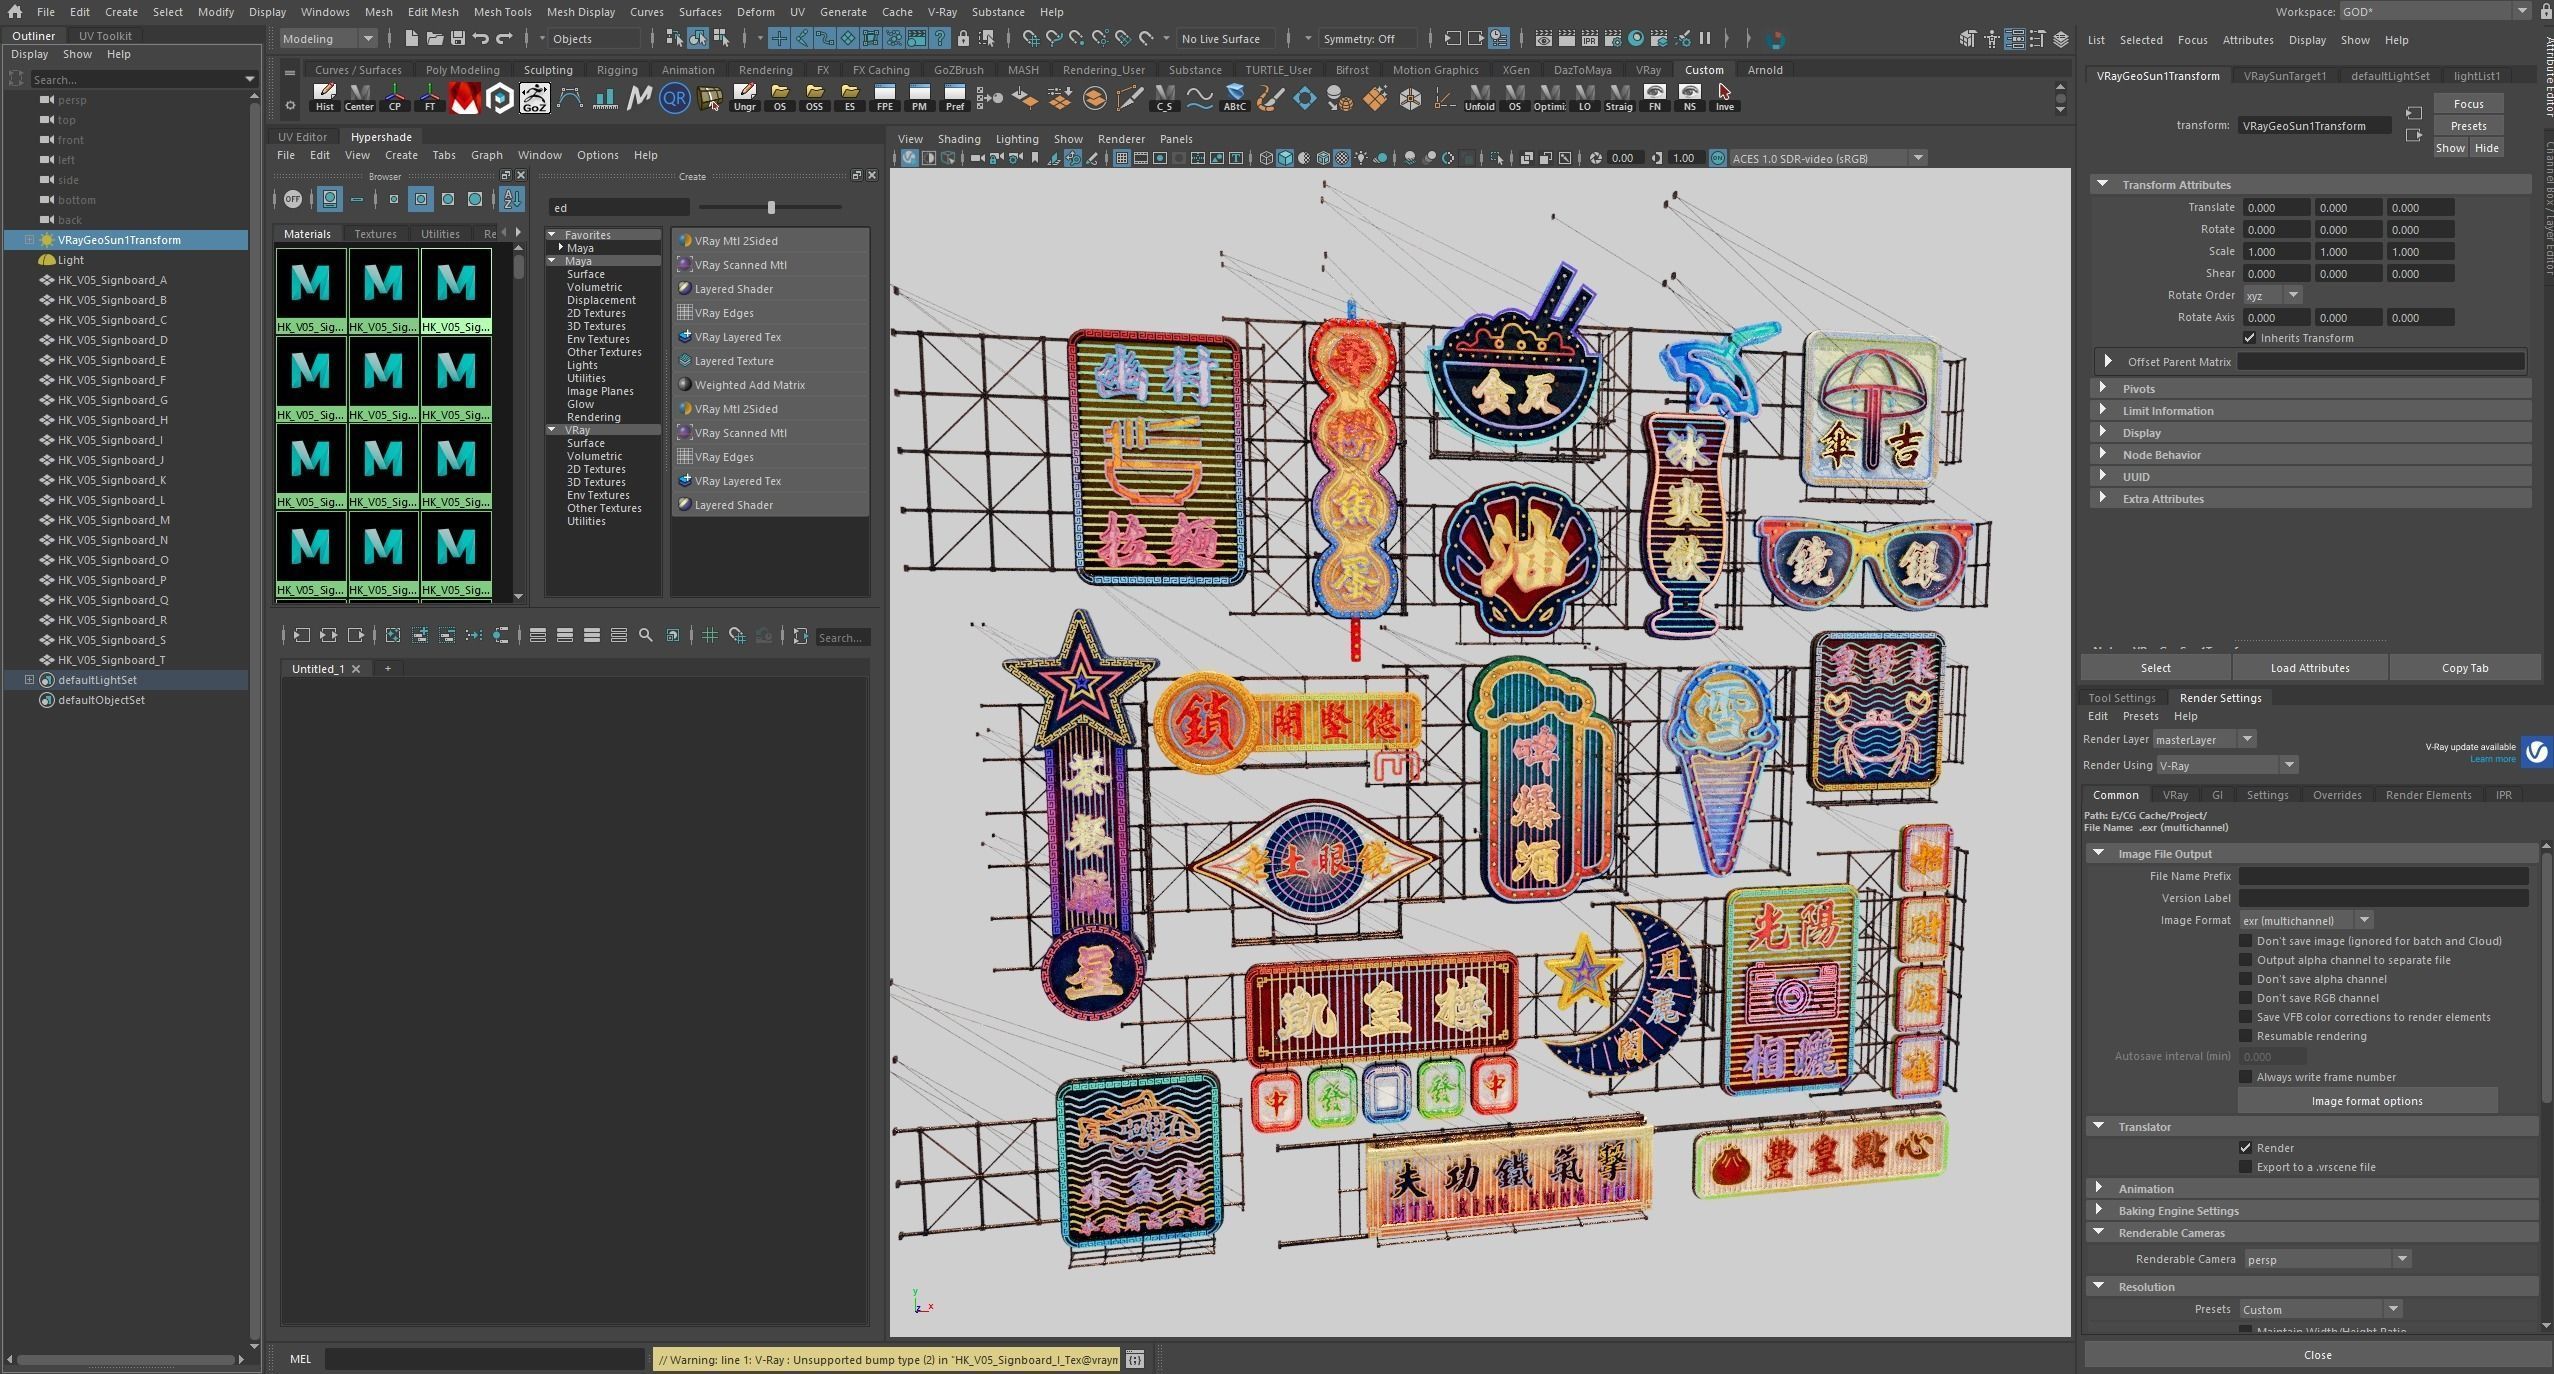Enable Don't save RGB channel checkbox
This screenshot has height=1374, width=2554.
coord(2245,998)
